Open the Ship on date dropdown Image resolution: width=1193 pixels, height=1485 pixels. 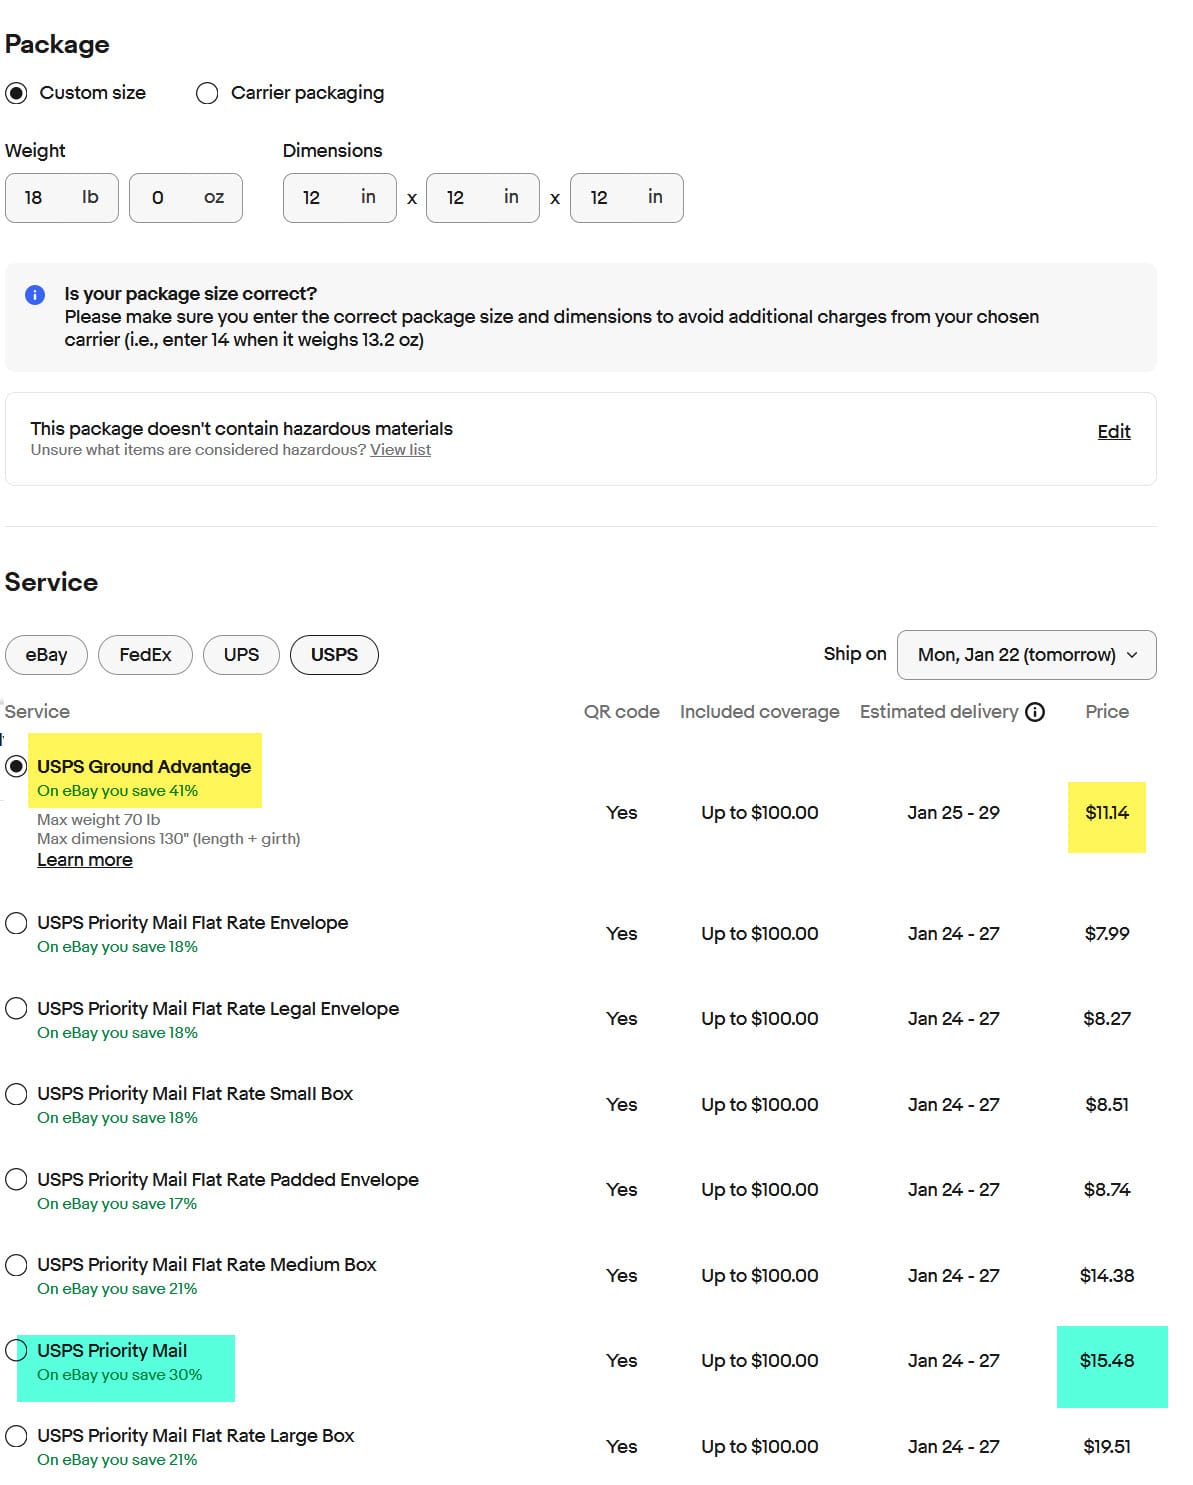tap(1026, 655)
